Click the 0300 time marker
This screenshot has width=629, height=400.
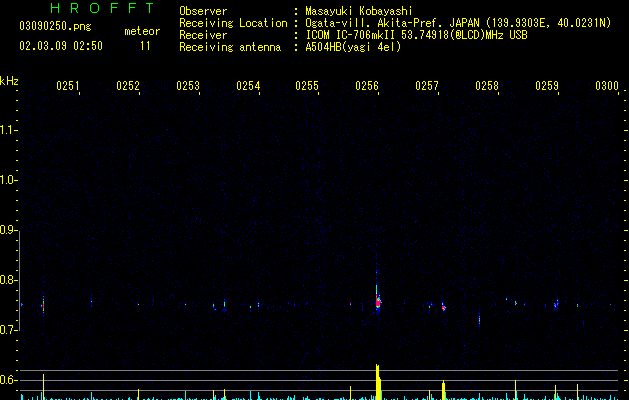(x=607, y=85)
